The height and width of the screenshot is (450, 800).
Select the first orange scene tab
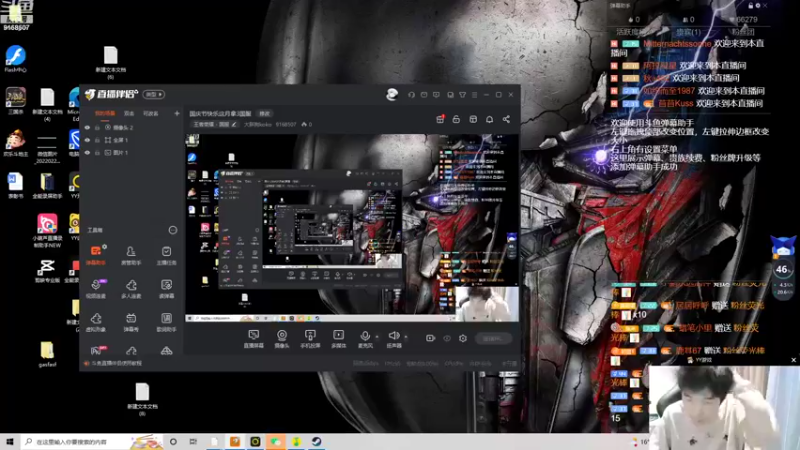pos(105,113)
